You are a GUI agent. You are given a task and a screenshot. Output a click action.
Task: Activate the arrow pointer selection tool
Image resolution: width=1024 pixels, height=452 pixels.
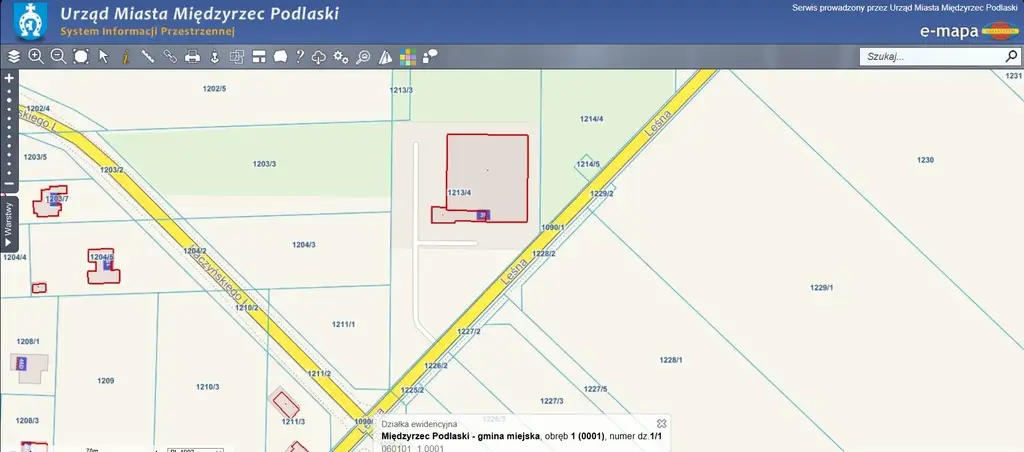[103, 57]
